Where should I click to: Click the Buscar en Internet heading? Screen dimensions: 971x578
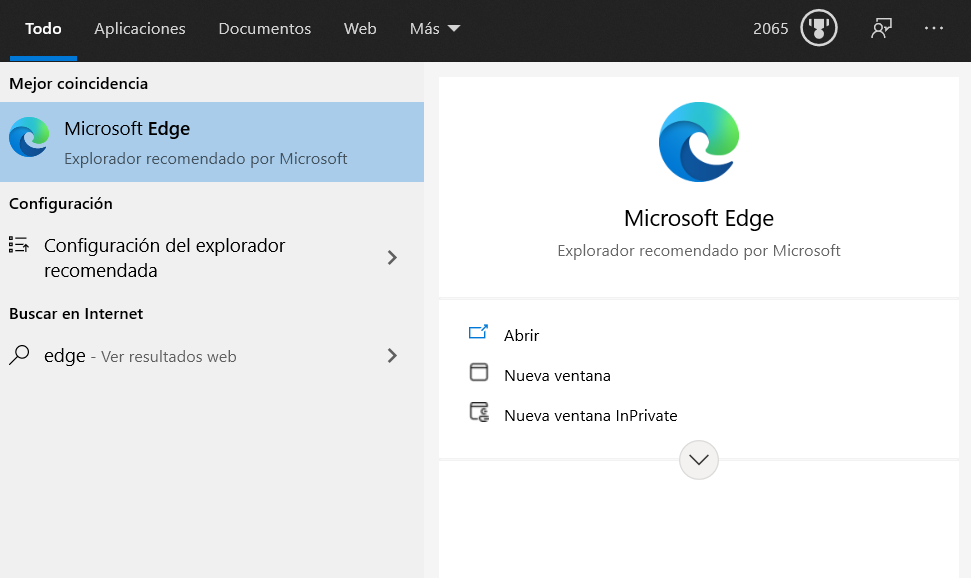pyautogui.click(x=76, y=313)
